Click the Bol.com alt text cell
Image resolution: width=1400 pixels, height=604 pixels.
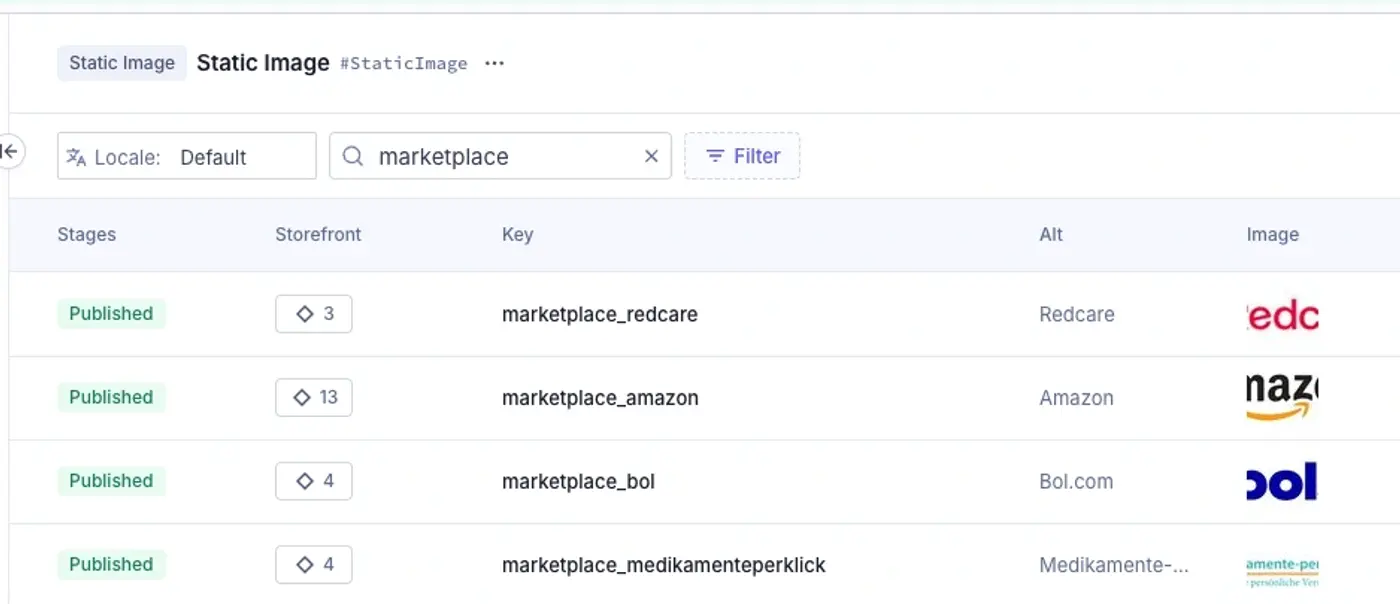pos(1076,481)
